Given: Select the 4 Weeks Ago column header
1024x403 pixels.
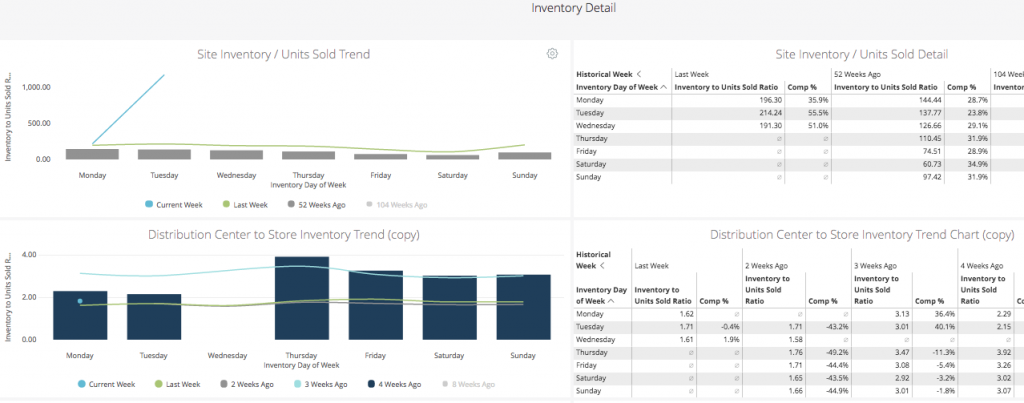Looking at the screenshot, I should click(982, 266).
